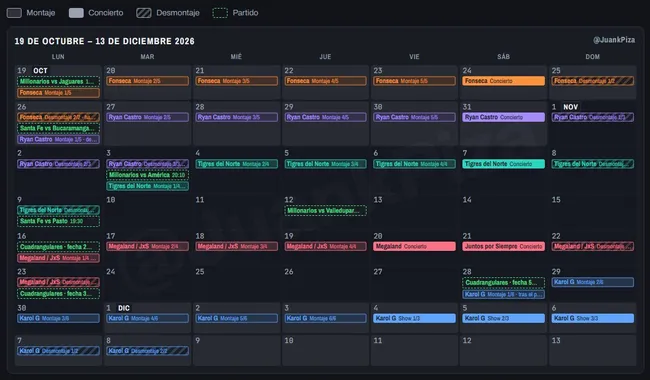Open the Ryan Castro Montaje 2/5 event
Viewport: 650px width, 380px height.
tap(148, 117)
